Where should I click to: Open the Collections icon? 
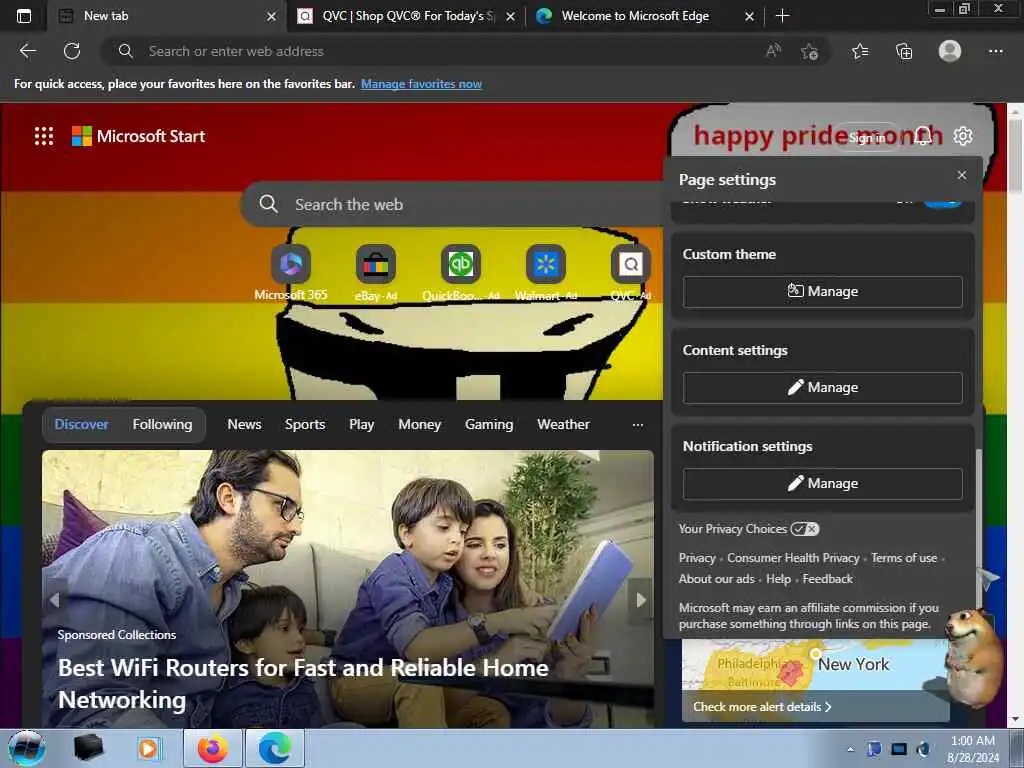[x=904, y=51]
